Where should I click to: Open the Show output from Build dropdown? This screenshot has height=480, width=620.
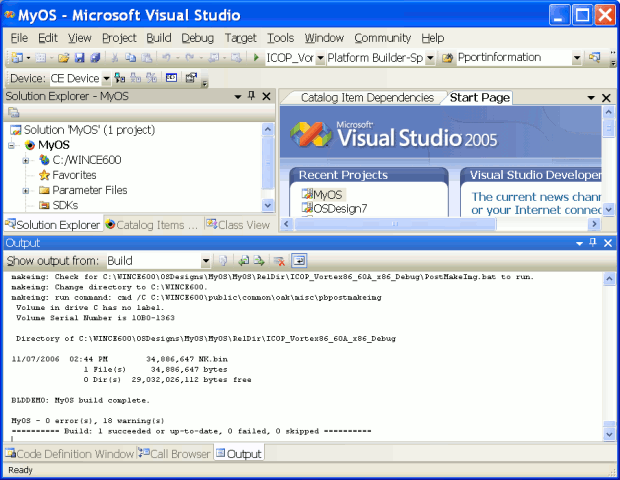click(x=206, y=261)
